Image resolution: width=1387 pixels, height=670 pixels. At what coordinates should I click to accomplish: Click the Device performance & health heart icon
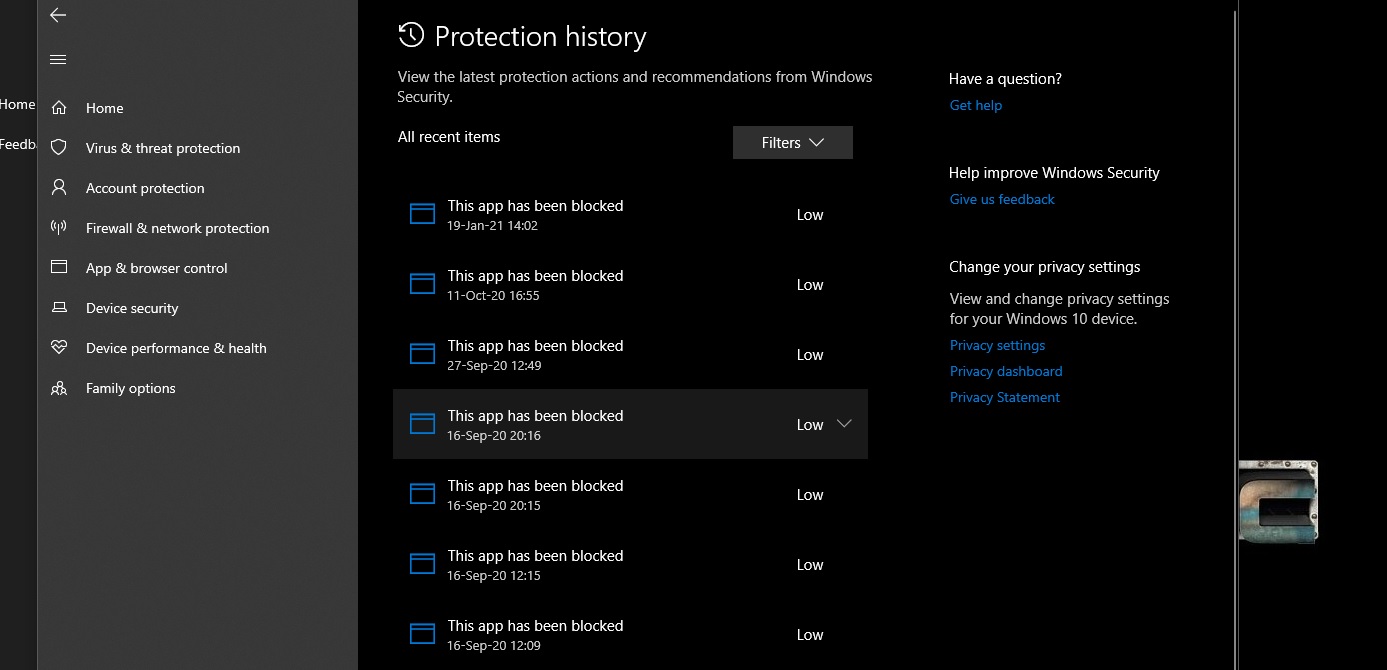click(x=59, y=348)
